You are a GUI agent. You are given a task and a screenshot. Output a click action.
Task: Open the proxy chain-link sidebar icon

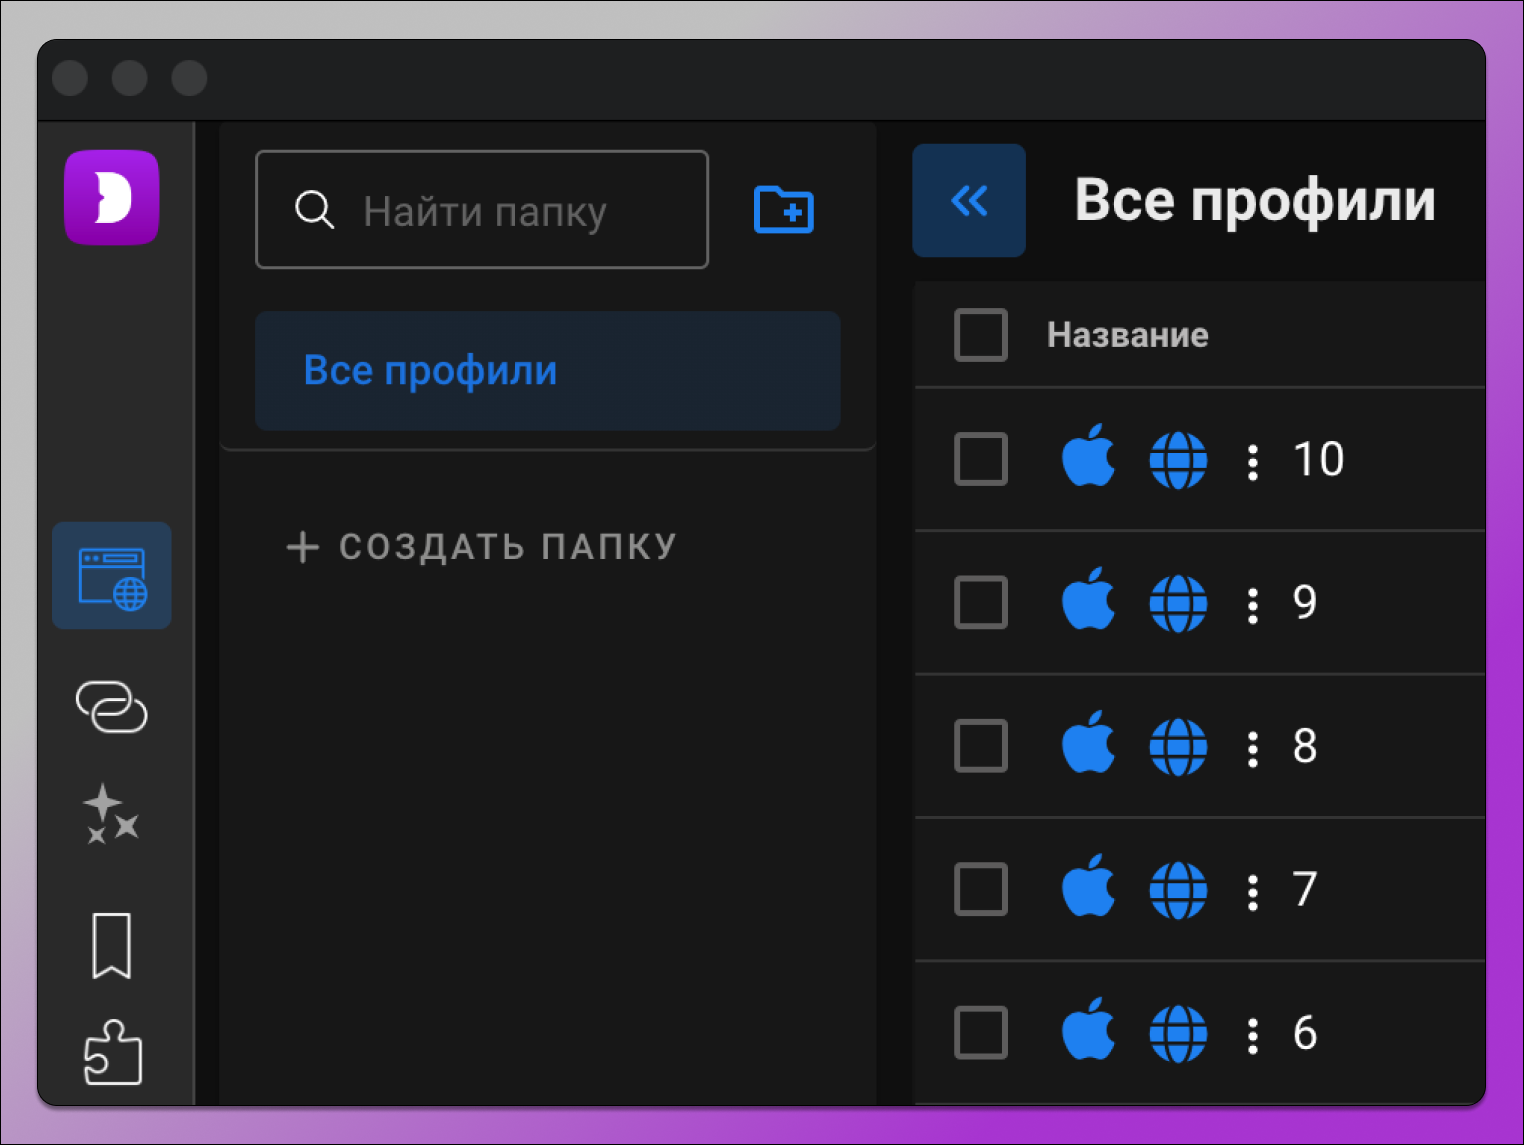[111, 710]
